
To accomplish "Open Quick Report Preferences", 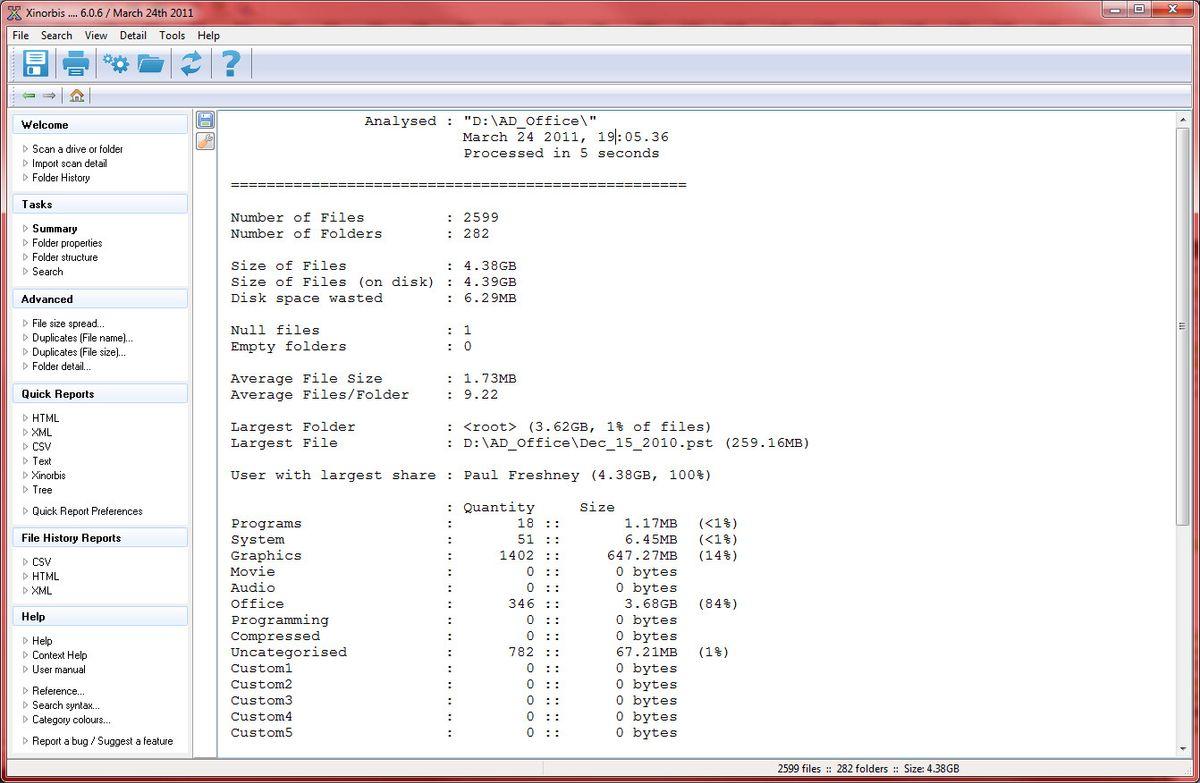I will (x=87, y=511).
